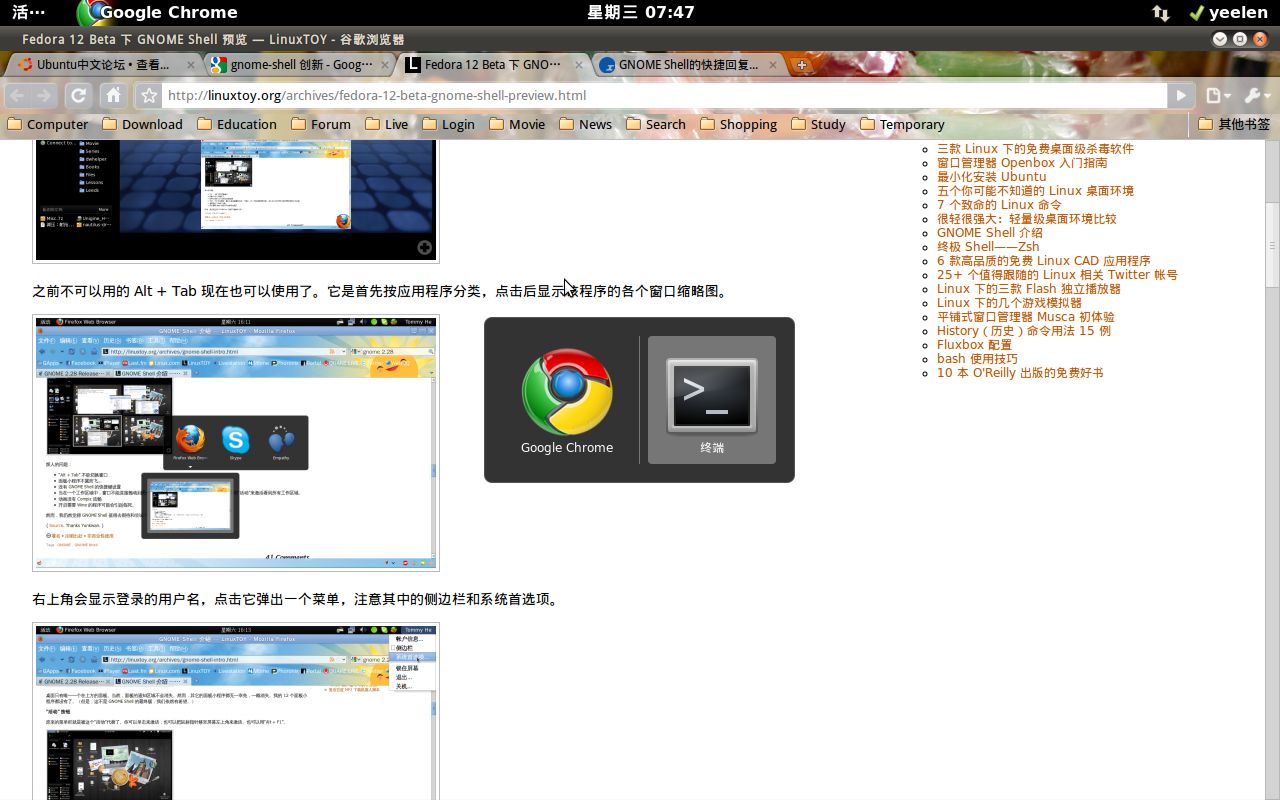Image resolution: width=1280 pixels, height=800 pixels.
Task: Open the Alt+Tab Firefox screenshot thumbnail
Action: (x=236, y=443)
